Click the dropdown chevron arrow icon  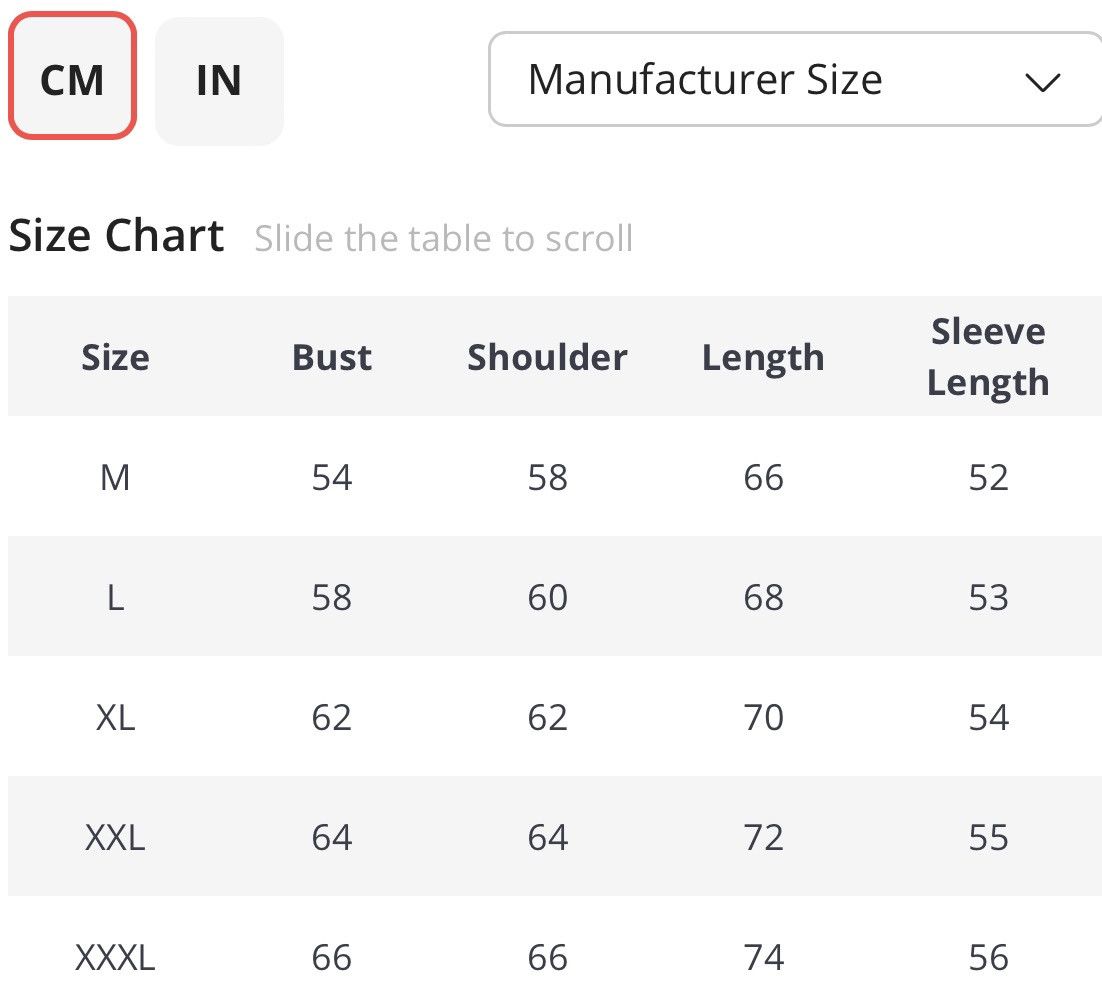click(1042, 82)
